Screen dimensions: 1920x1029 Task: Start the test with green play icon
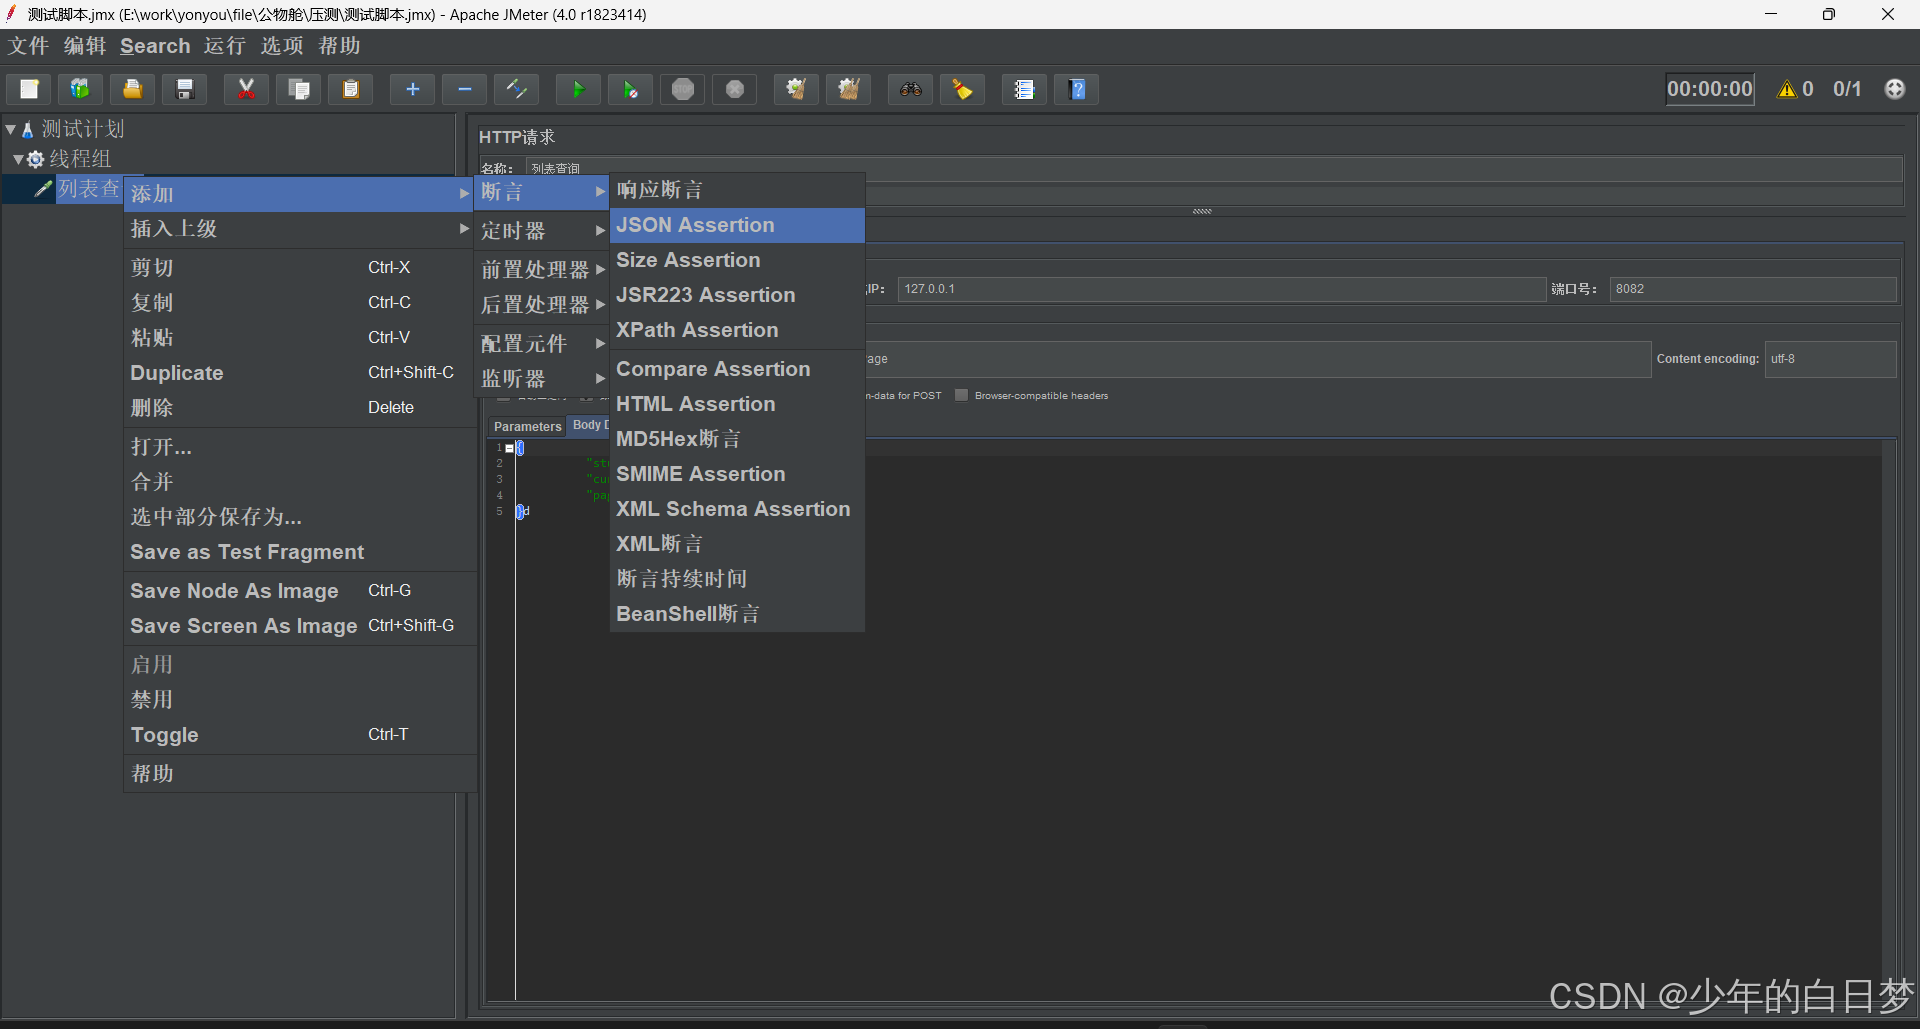[578, 89]
